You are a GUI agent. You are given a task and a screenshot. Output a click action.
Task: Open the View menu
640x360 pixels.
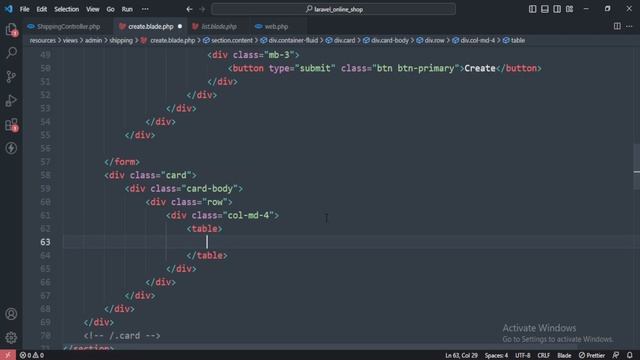click(93, 9)
